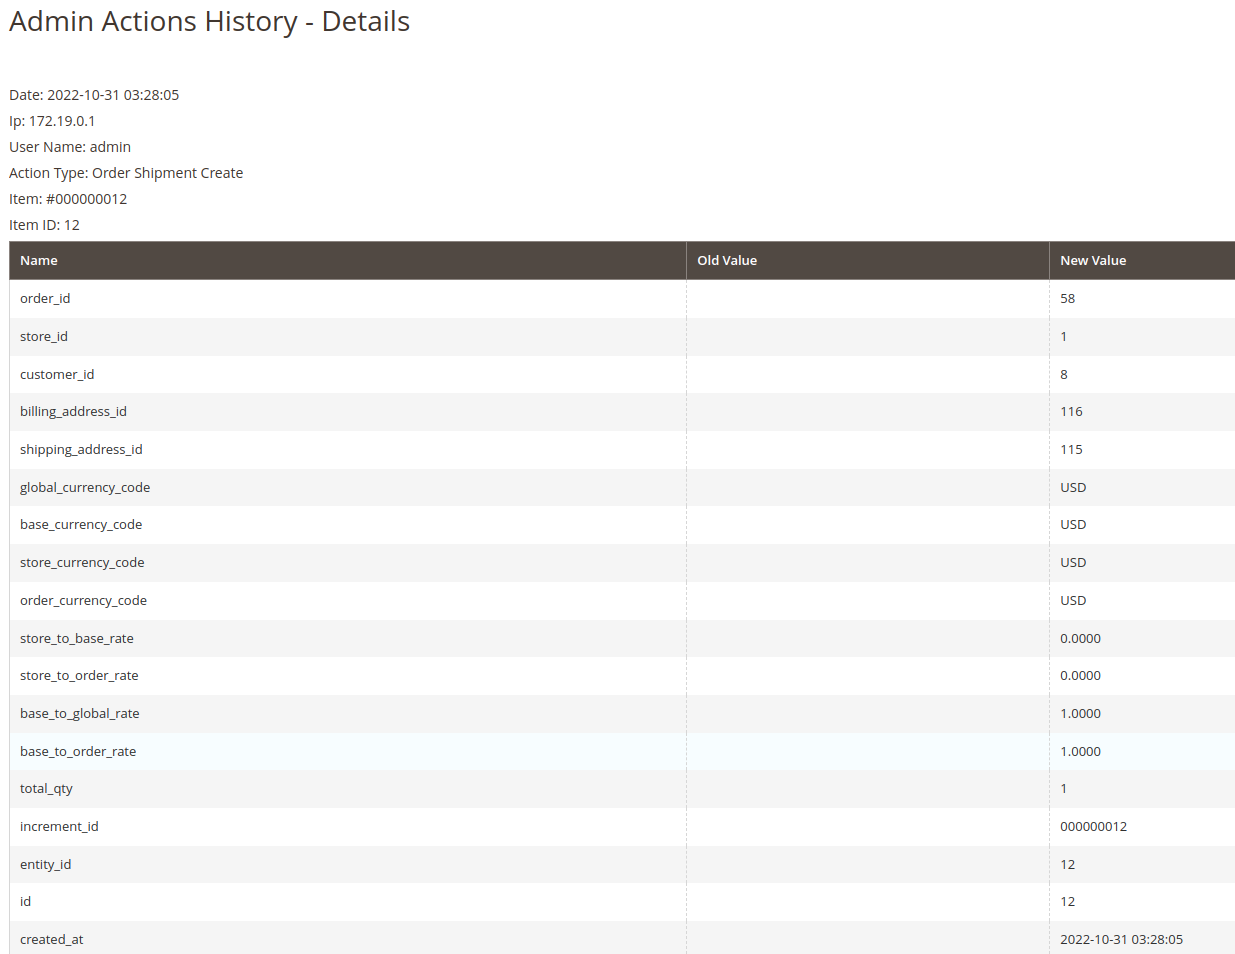This screenshot has height=954, width=1235.
Task: Click the User Name: admin line
Action: point(70,147)
